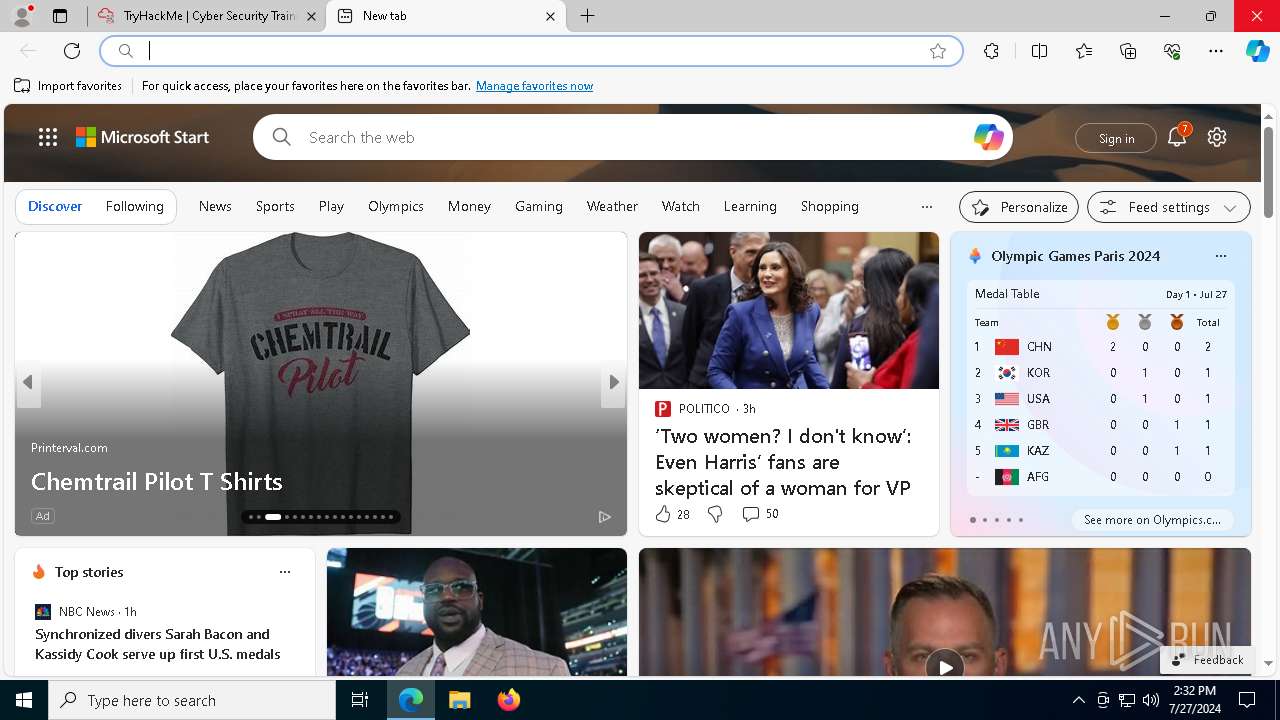Open page settings gear
This screenshot has height=720, width=1280.
click(1217, 137)
